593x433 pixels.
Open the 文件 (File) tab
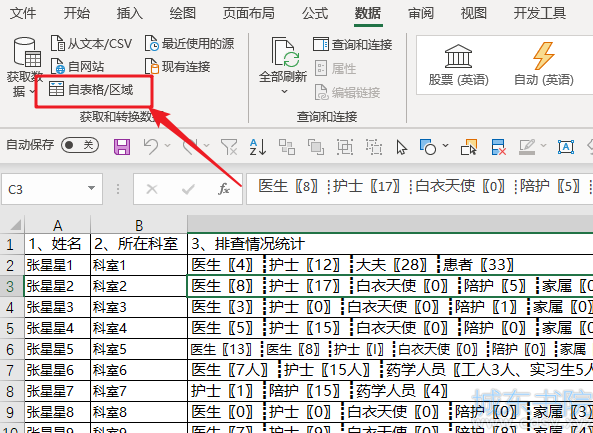(x=23, y=14)
